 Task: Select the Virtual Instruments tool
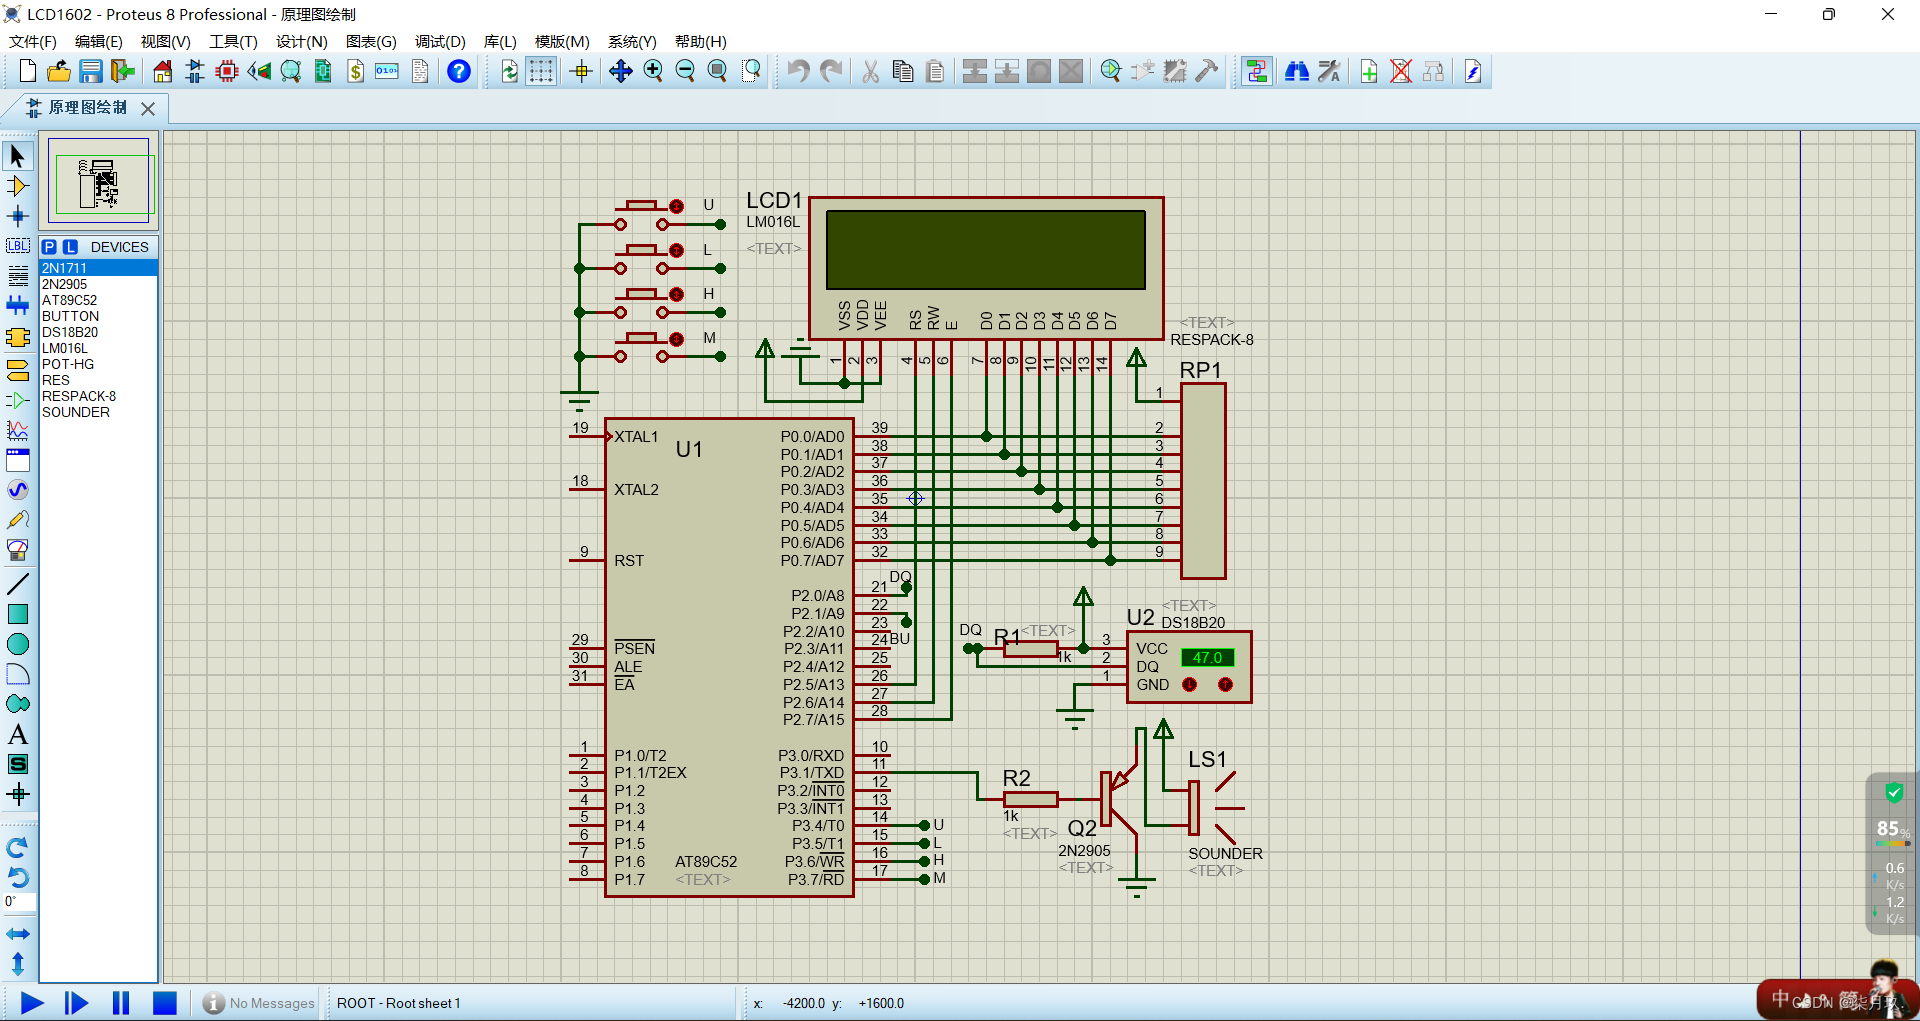18,550
